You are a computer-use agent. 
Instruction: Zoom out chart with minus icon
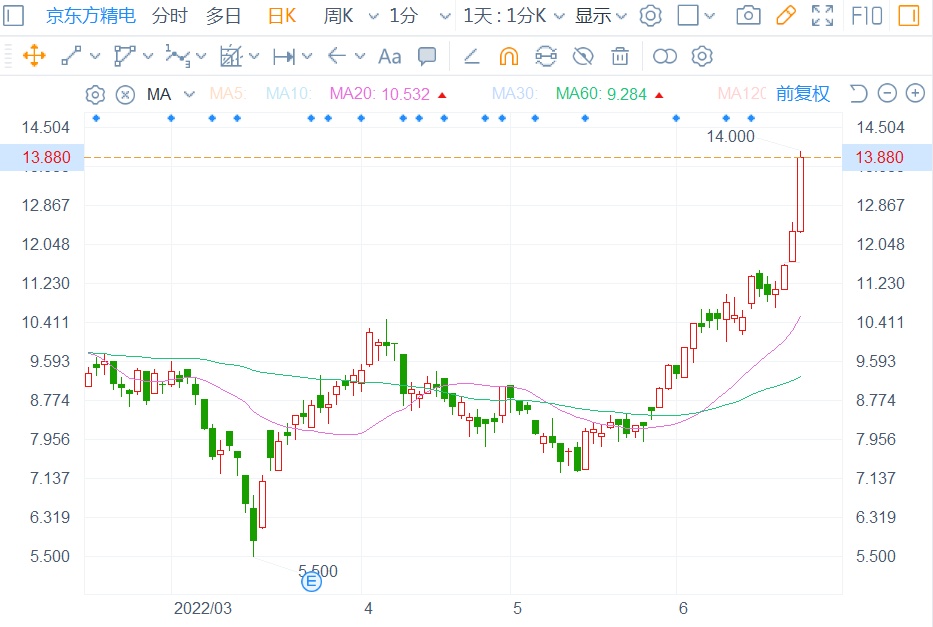point(887,94)
